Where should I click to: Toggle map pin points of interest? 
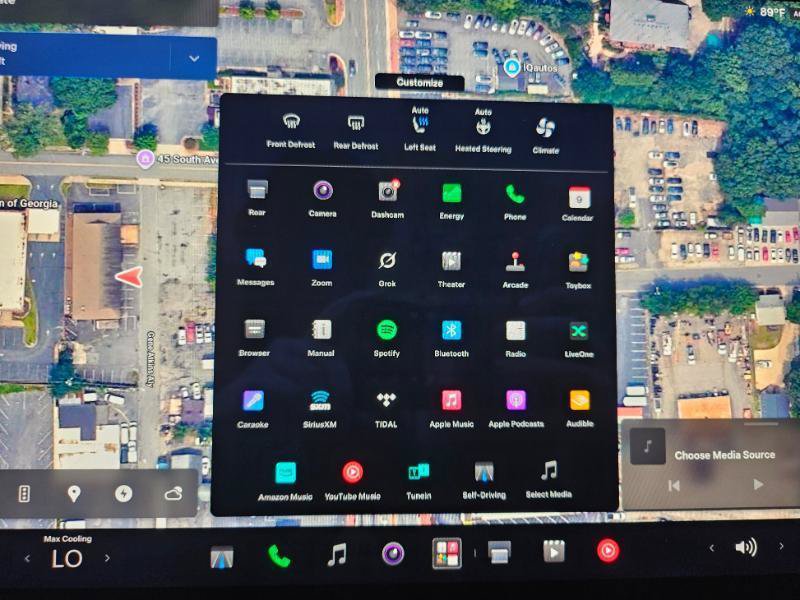tap(74, 493)
